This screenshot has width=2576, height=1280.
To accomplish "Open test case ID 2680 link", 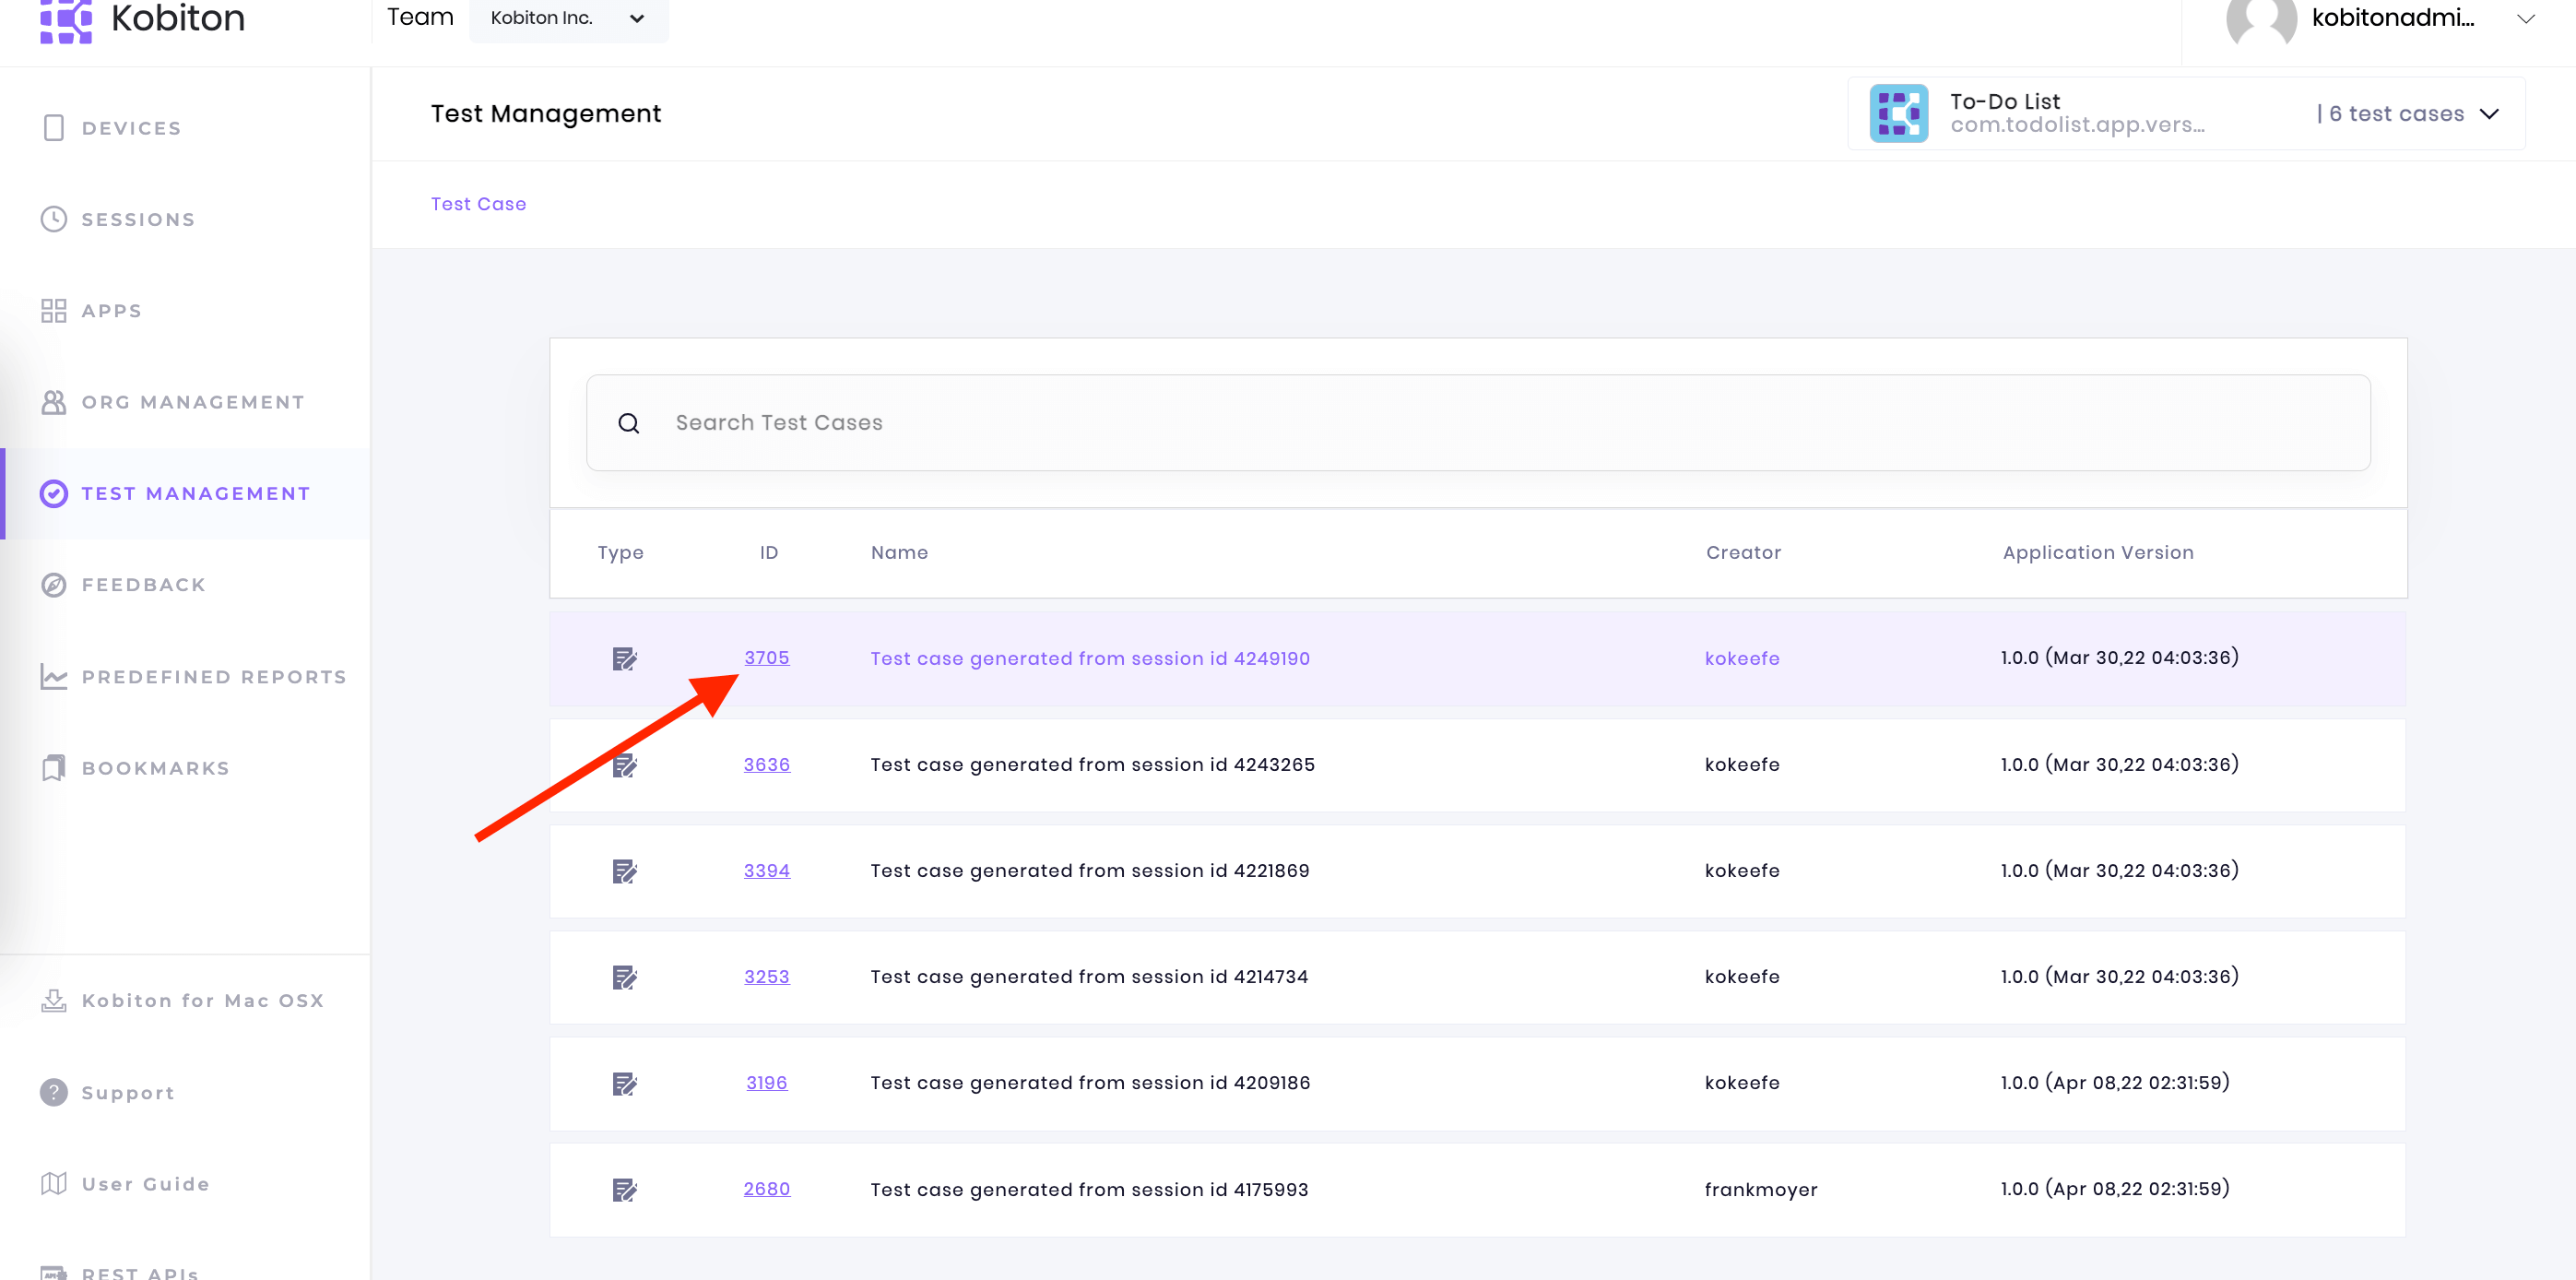I will [767, 1189].
